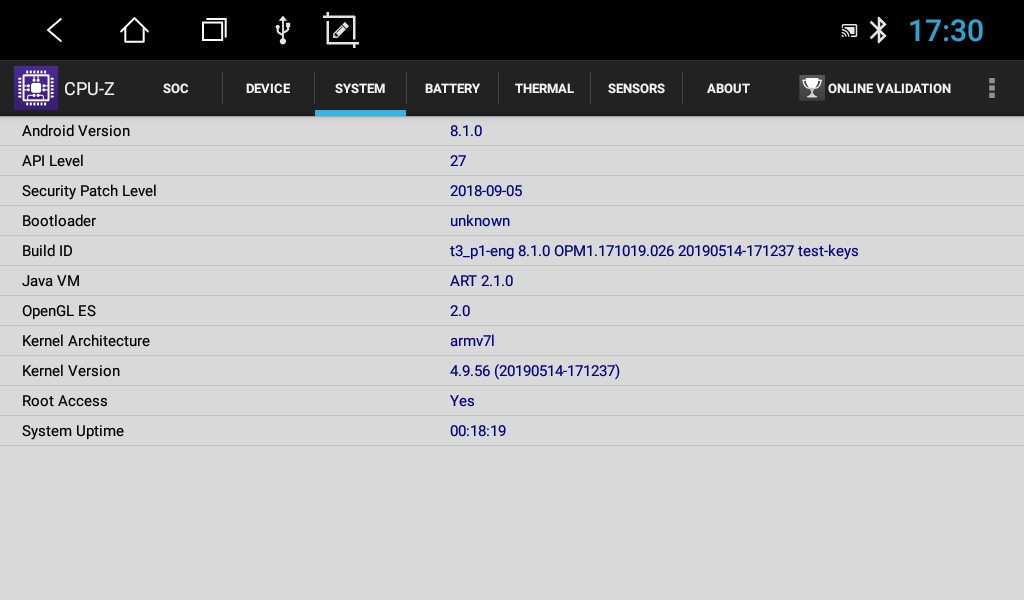Click the Yes root access value

(462, 401)
